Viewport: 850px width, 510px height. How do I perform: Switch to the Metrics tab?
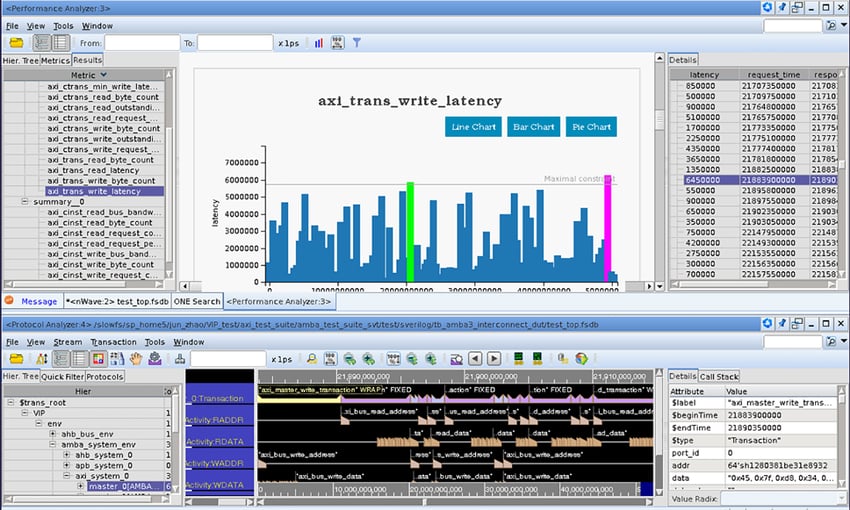coord(55,60)
